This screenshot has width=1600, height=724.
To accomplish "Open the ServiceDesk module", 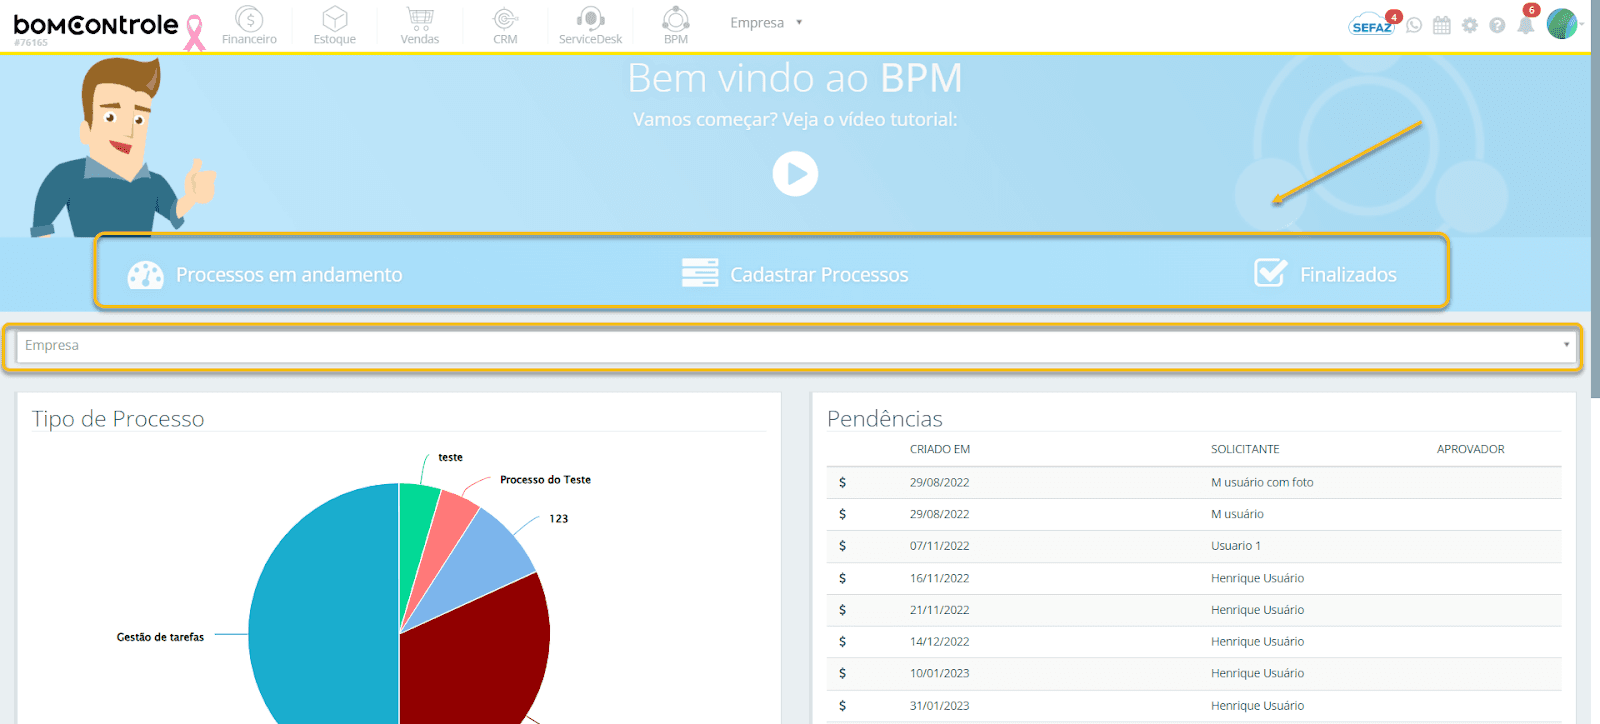I will click(x=590, y=25).
